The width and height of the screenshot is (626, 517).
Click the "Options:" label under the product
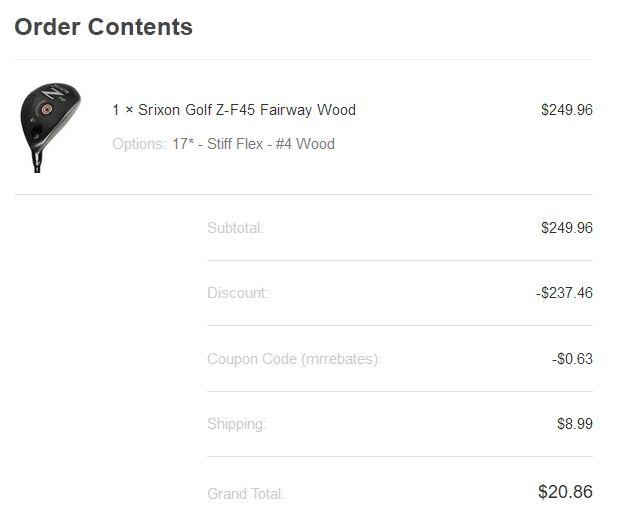[139, 144]
